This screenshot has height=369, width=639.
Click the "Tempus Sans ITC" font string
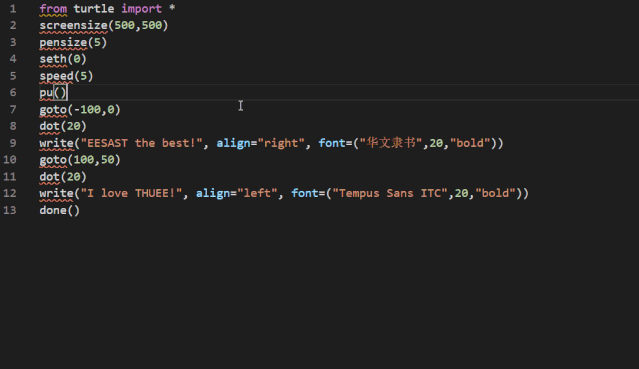pyautogui.click(x=390, y=193)
